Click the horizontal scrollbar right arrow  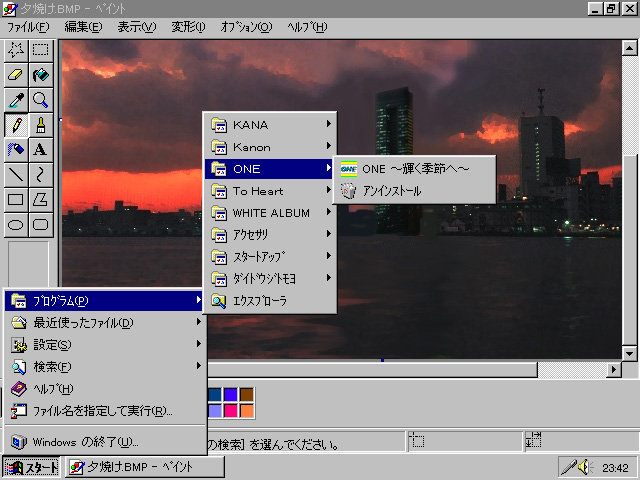coord(613,370)
